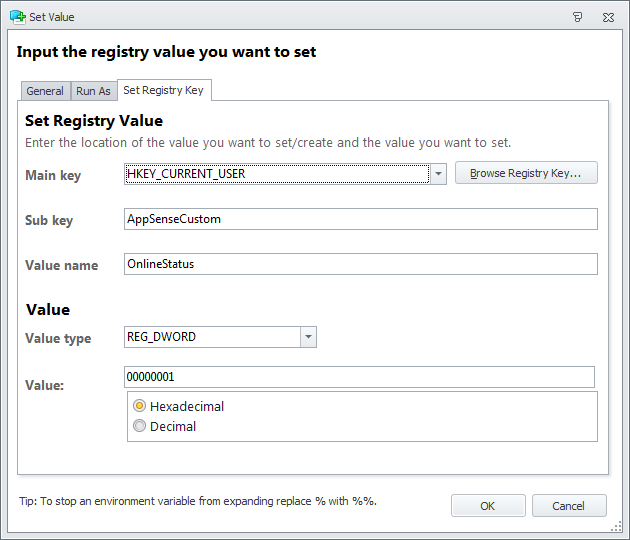Focus the Value name field with OnlineStatus

(x=360, y=264)
